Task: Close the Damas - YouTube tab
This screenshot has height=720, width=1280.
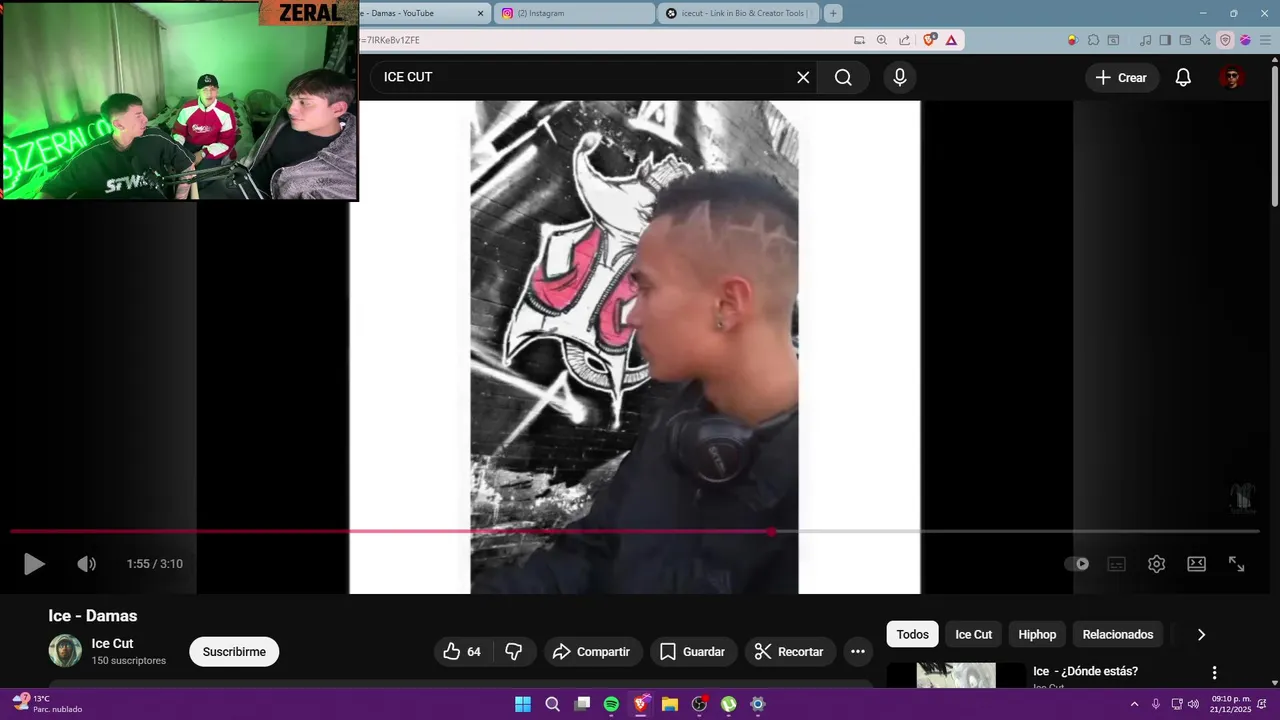Action: (480, 13)
